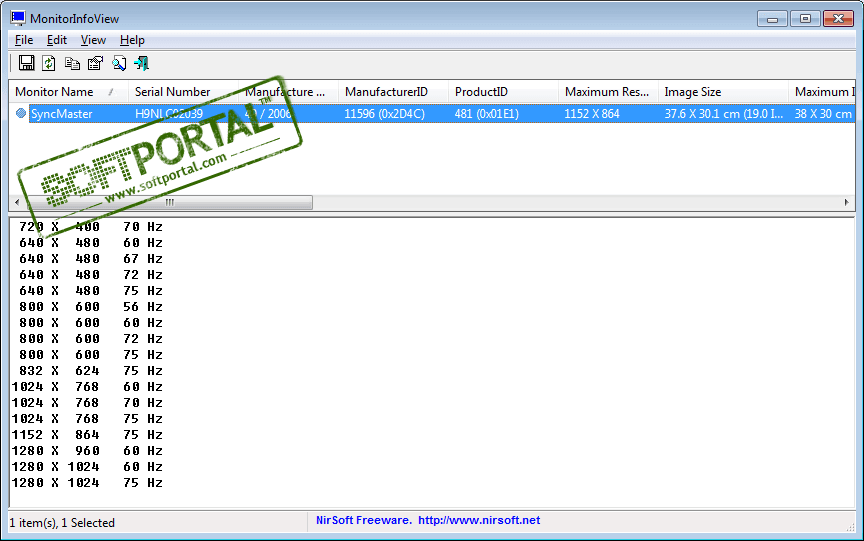Click the 1152 X 864 maximum resolution cell

click(x=592, y=114)
